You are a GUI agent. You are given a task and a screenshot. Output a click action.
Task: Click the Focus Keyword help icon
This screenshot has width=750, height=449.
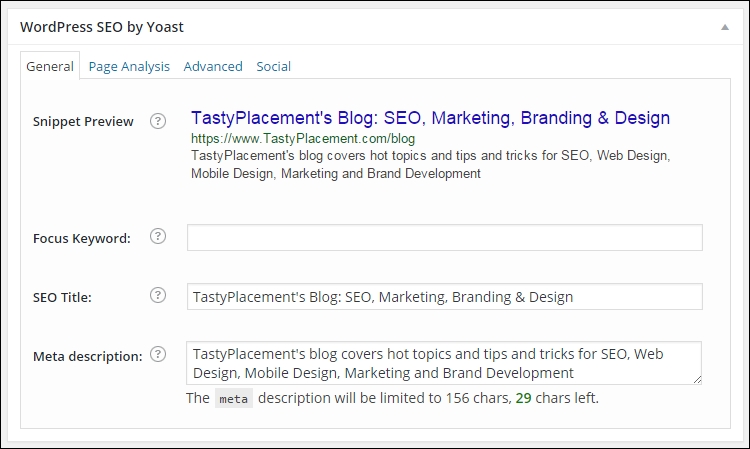tap(158, 236)
